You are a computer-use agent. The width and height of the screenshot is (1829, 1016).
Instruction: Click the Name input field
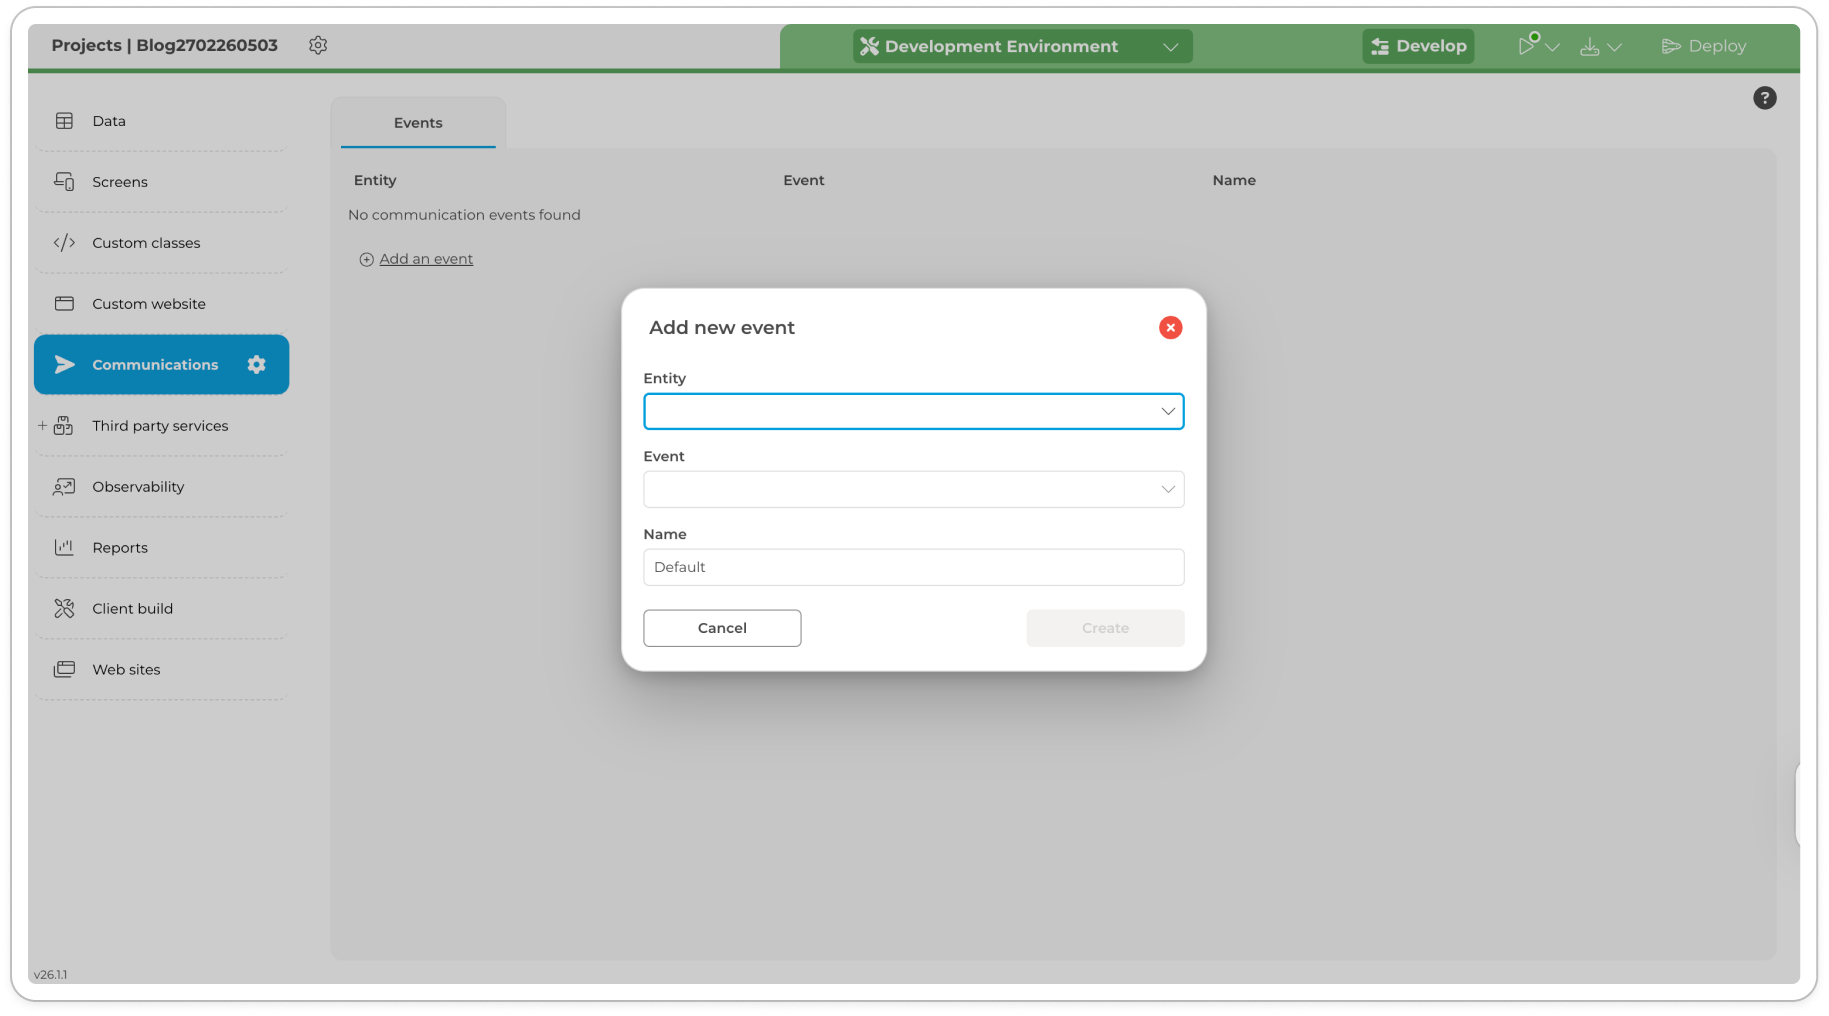click(x=913, y=567)
